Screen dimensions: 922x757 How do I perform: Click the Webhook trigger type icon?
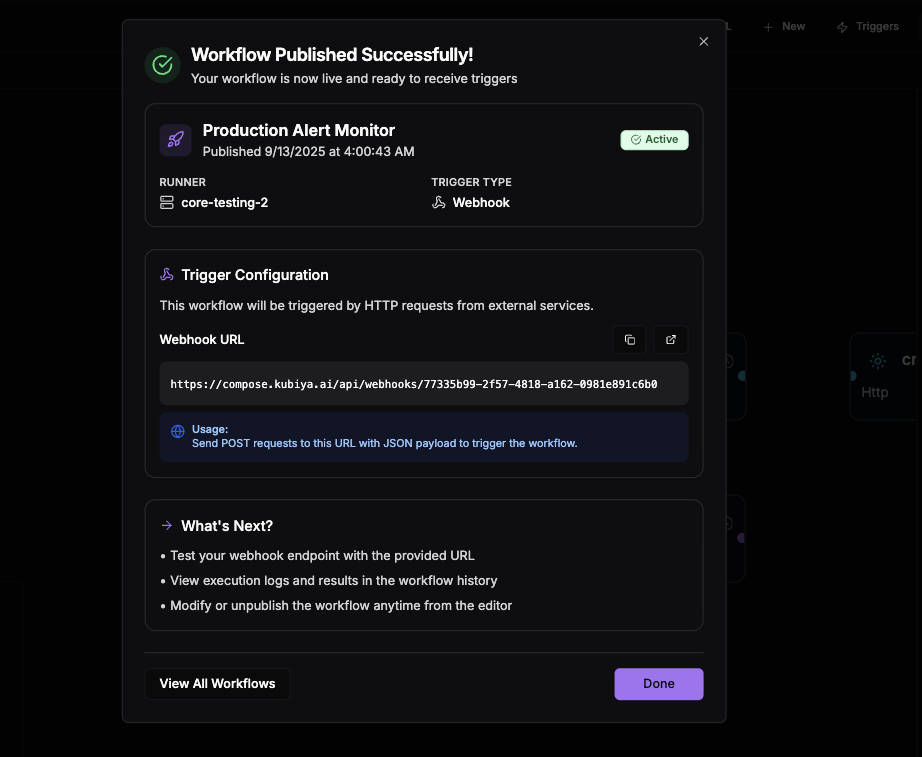(x=439, y=202)
